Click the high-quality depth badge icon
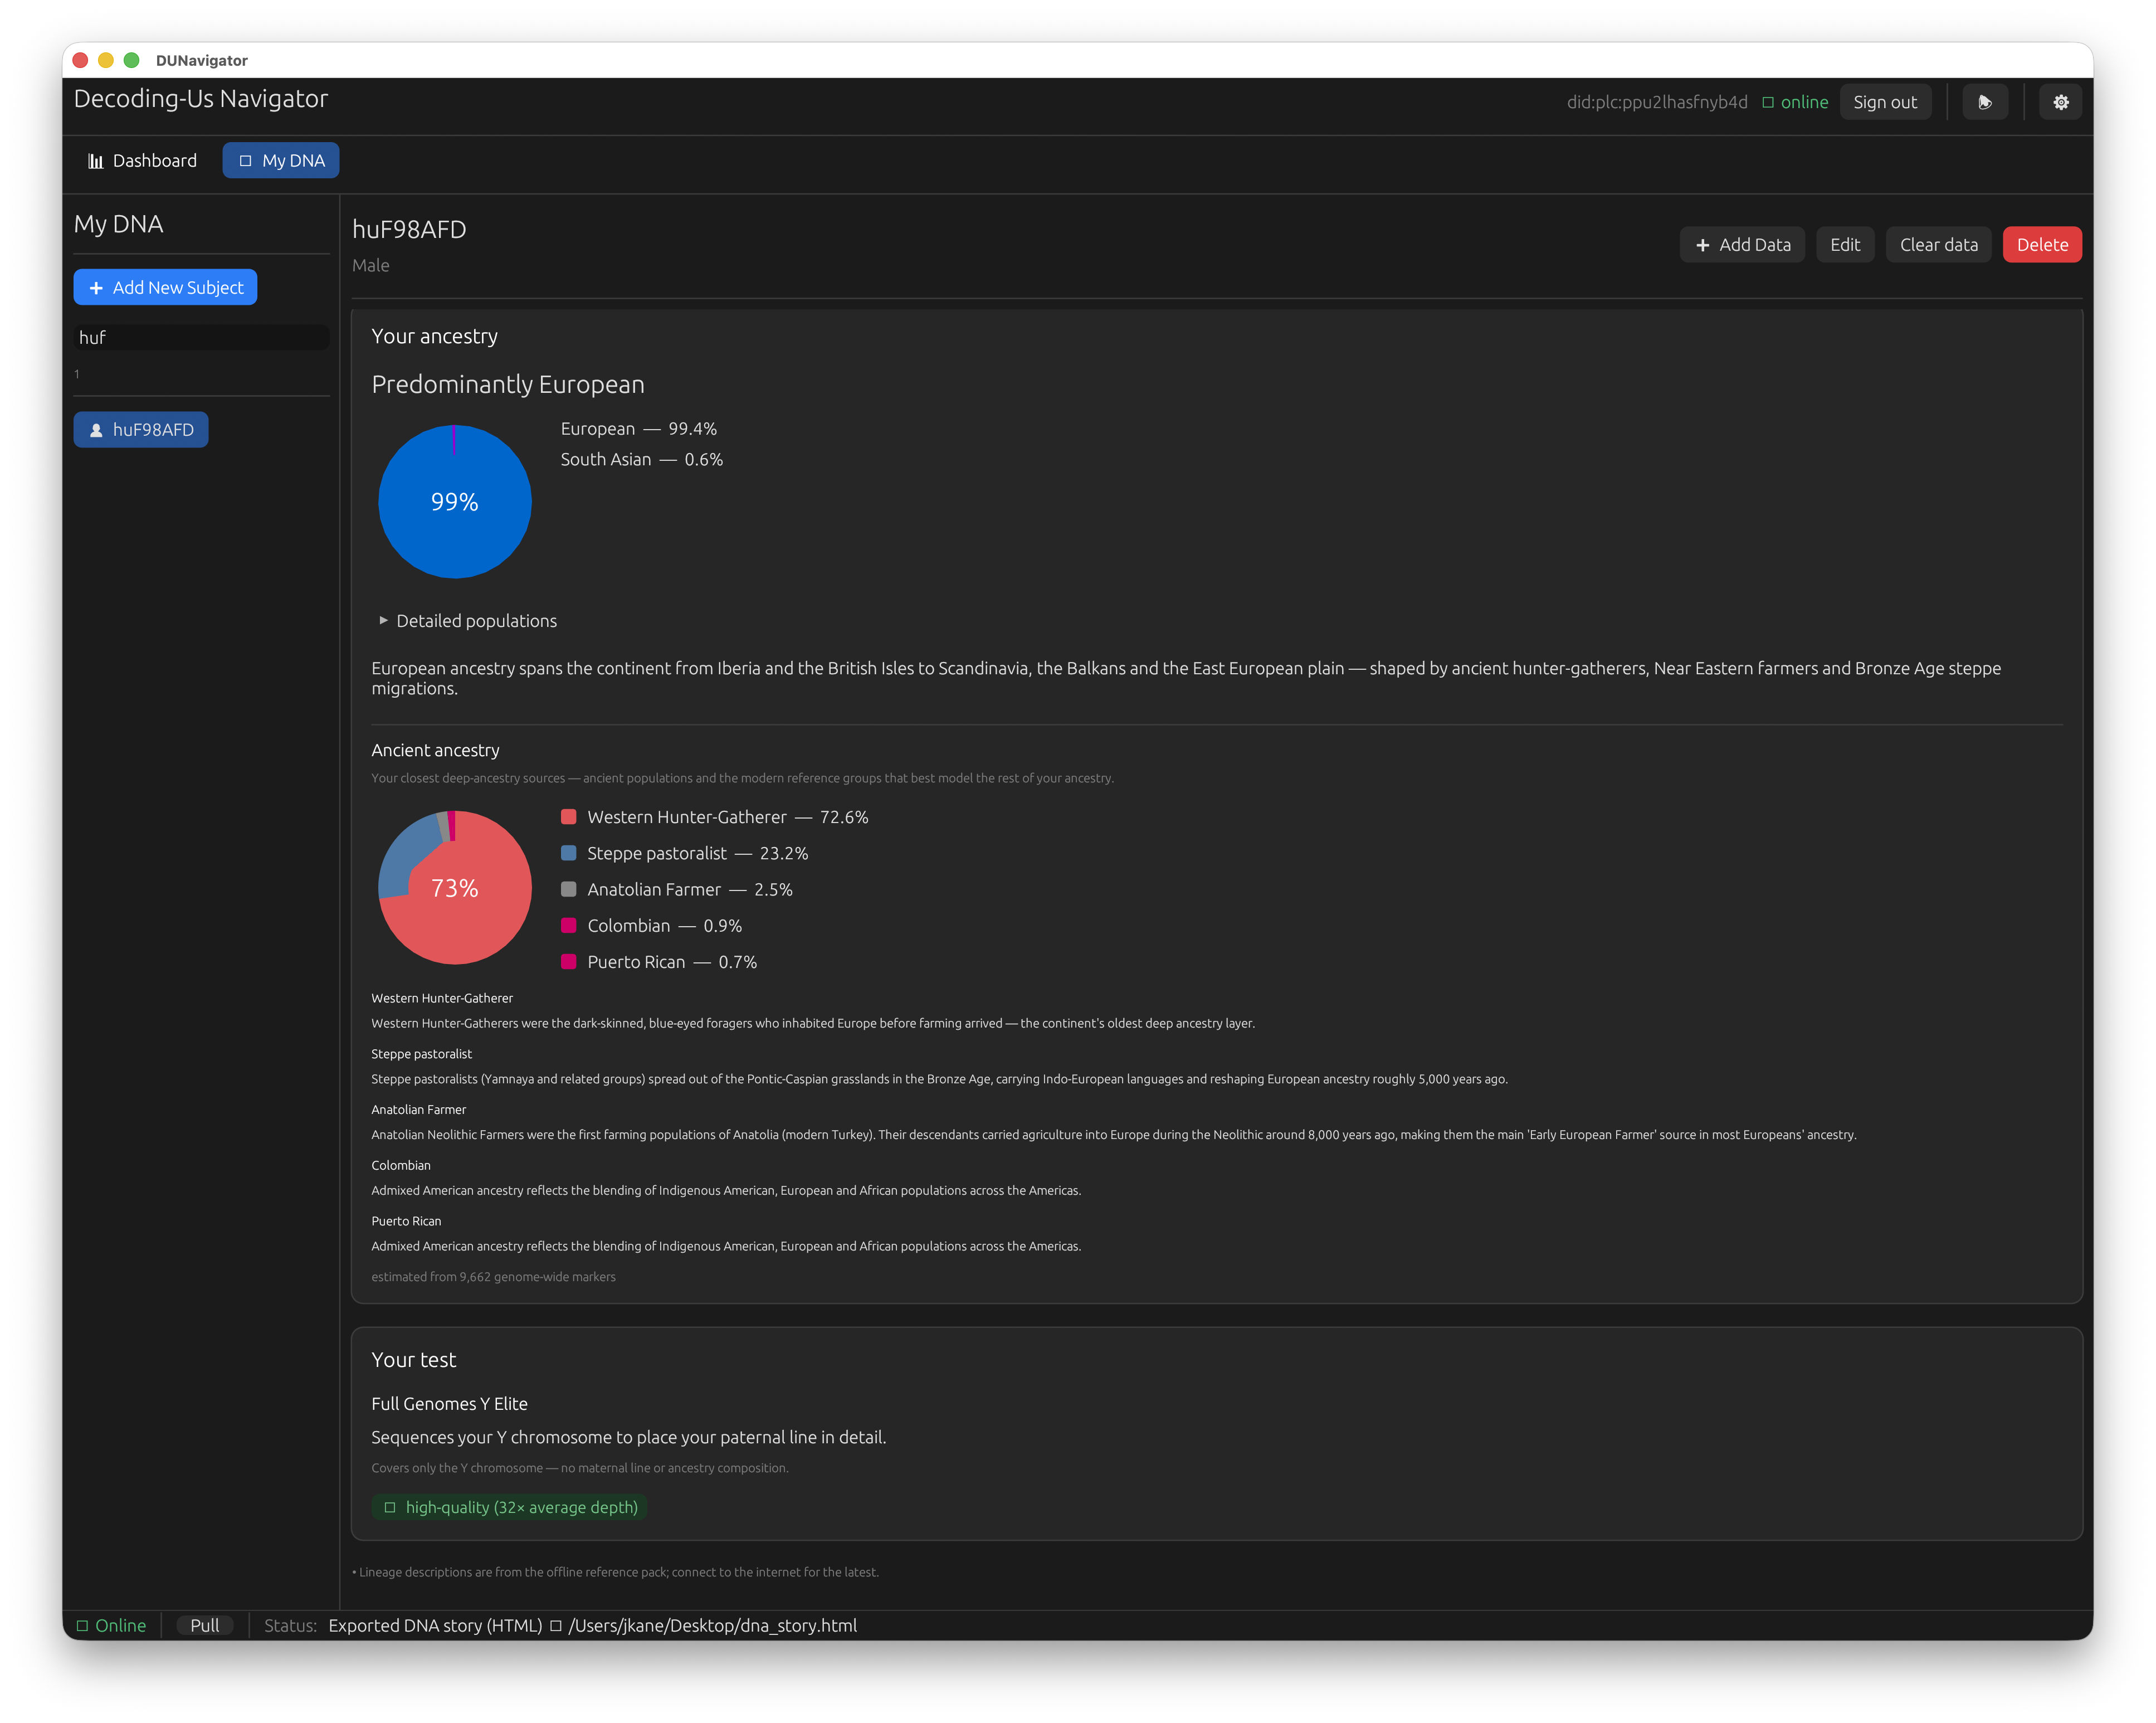Screen dimensions: 2156x1723 pyautogui.click(x=390, y=1507)
